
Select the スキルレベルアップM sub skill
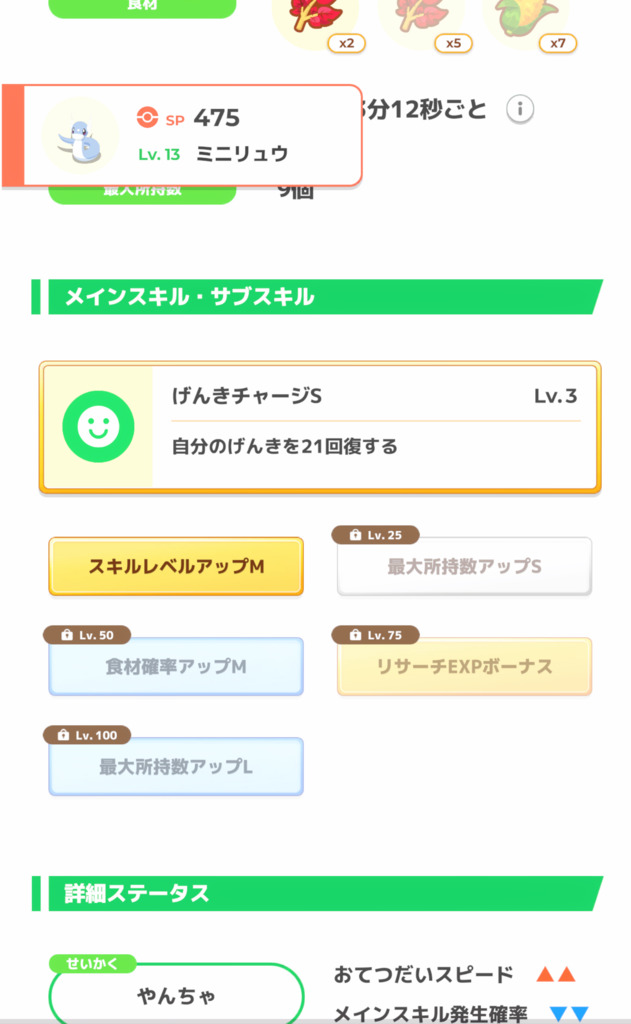(x=176, y=567)
